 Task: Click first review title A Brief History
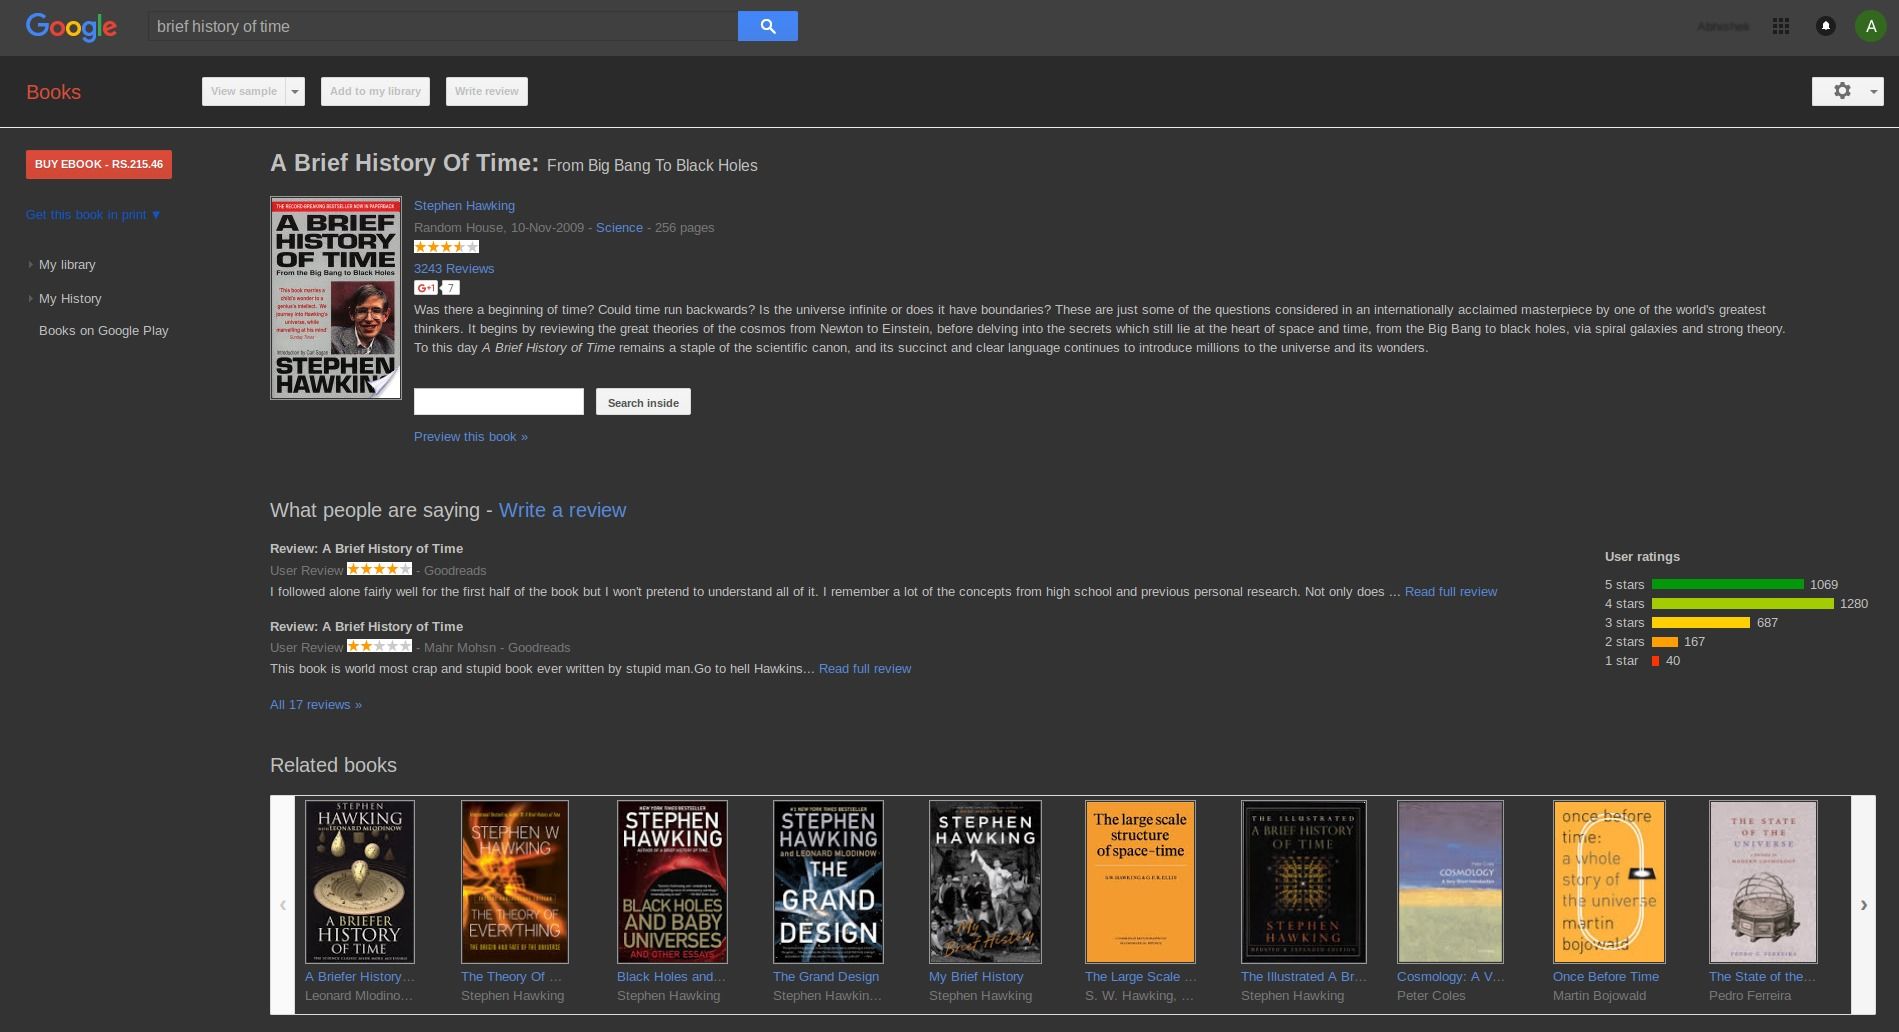pos(366,548)
